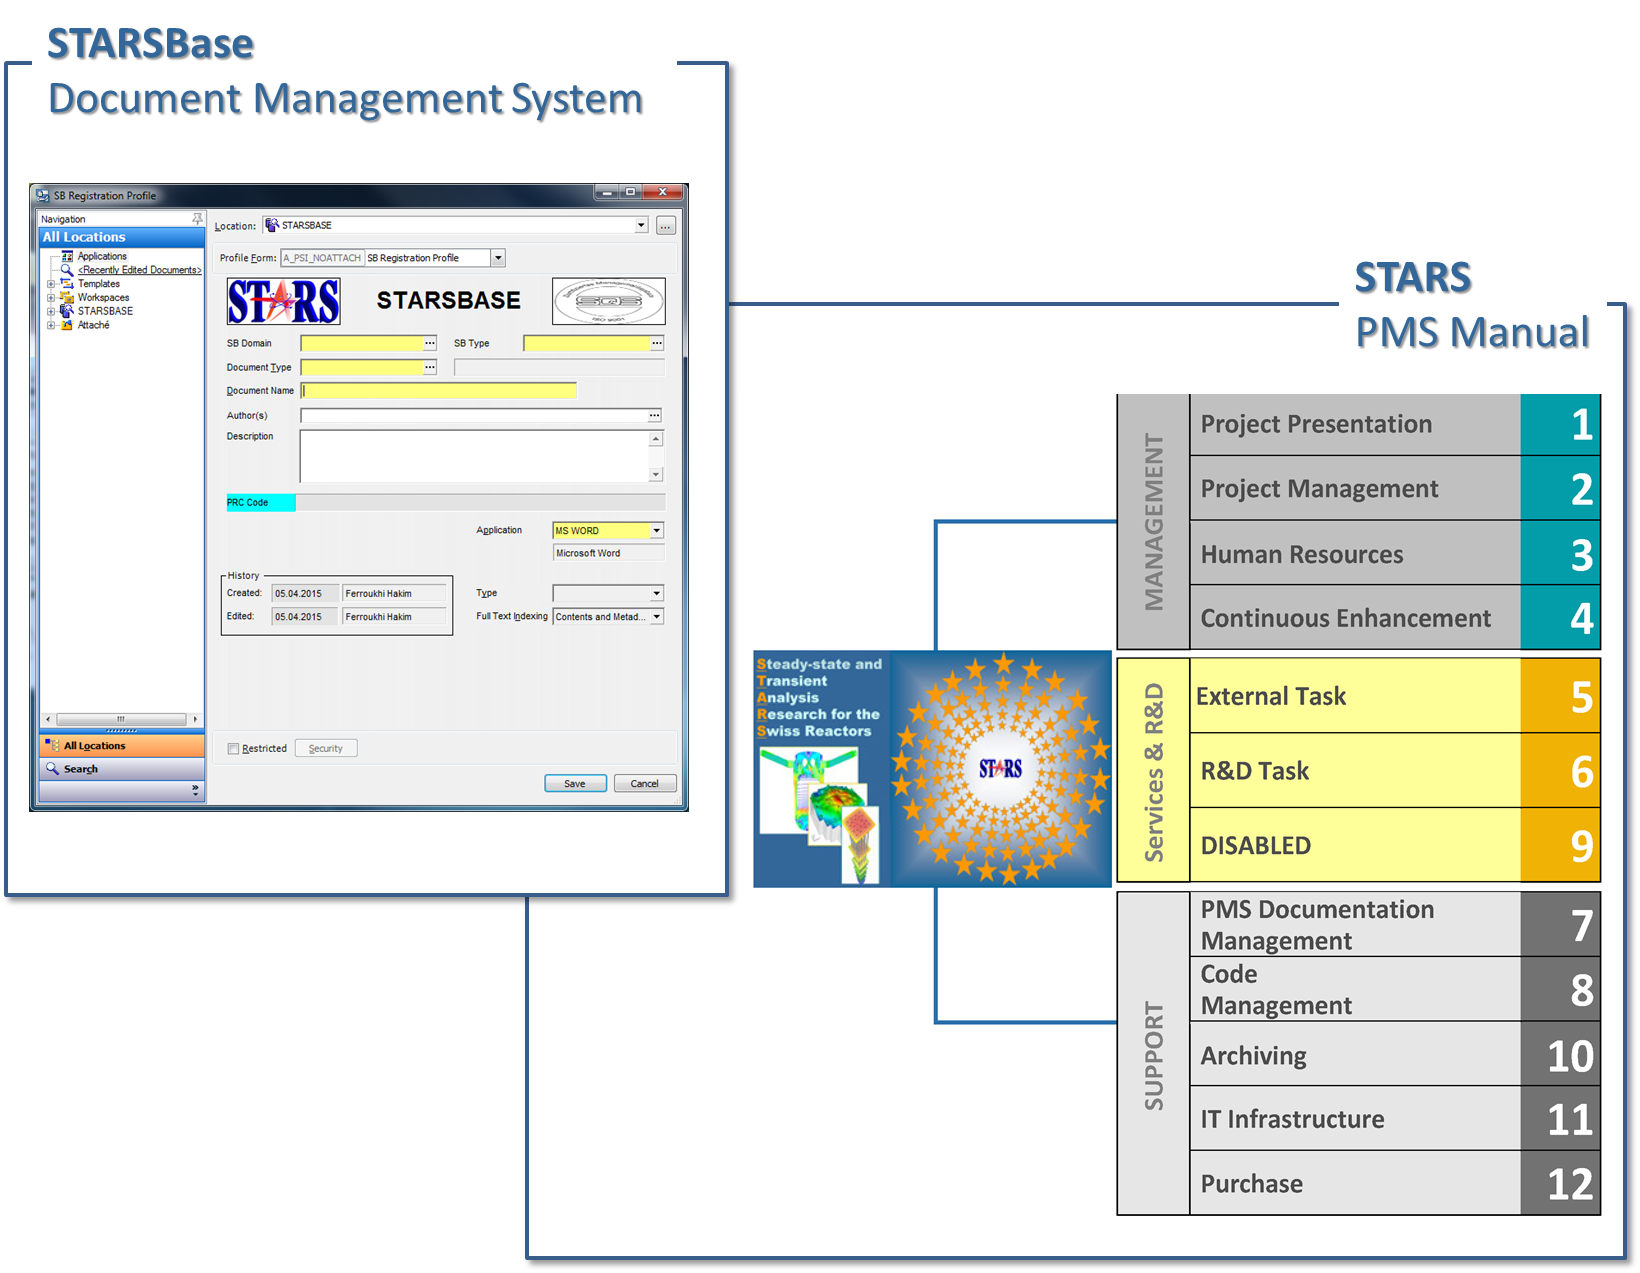Open Project Presentation section 1
The image size is (1640, 1273).
click(1395, 425)
